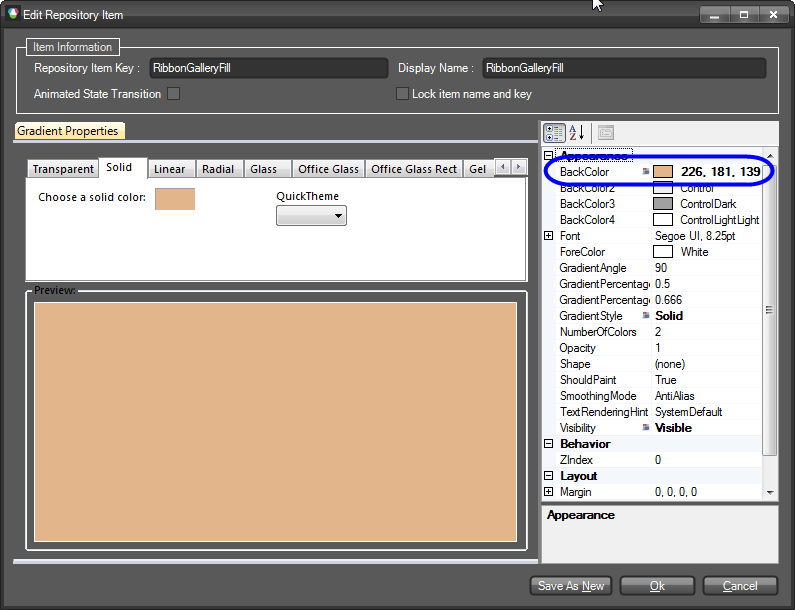Select the SmoothingMode AntiAlias value
Viewport: 795px width, 610px height.
coord(674,396)
